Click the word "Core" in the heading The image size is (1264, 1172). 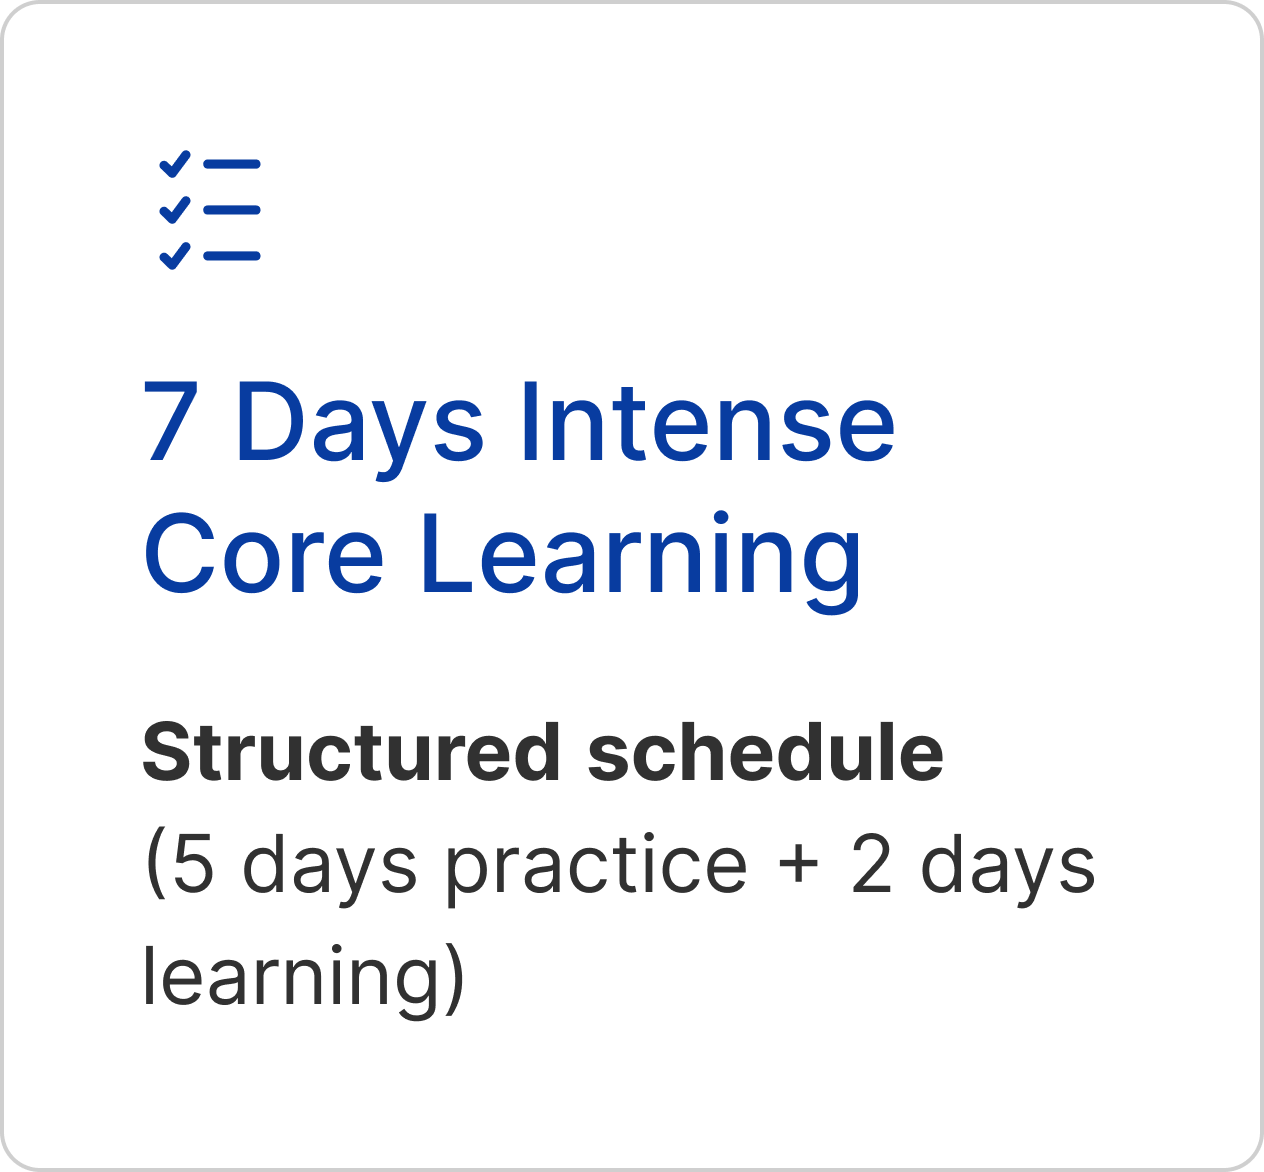point(264,555)
